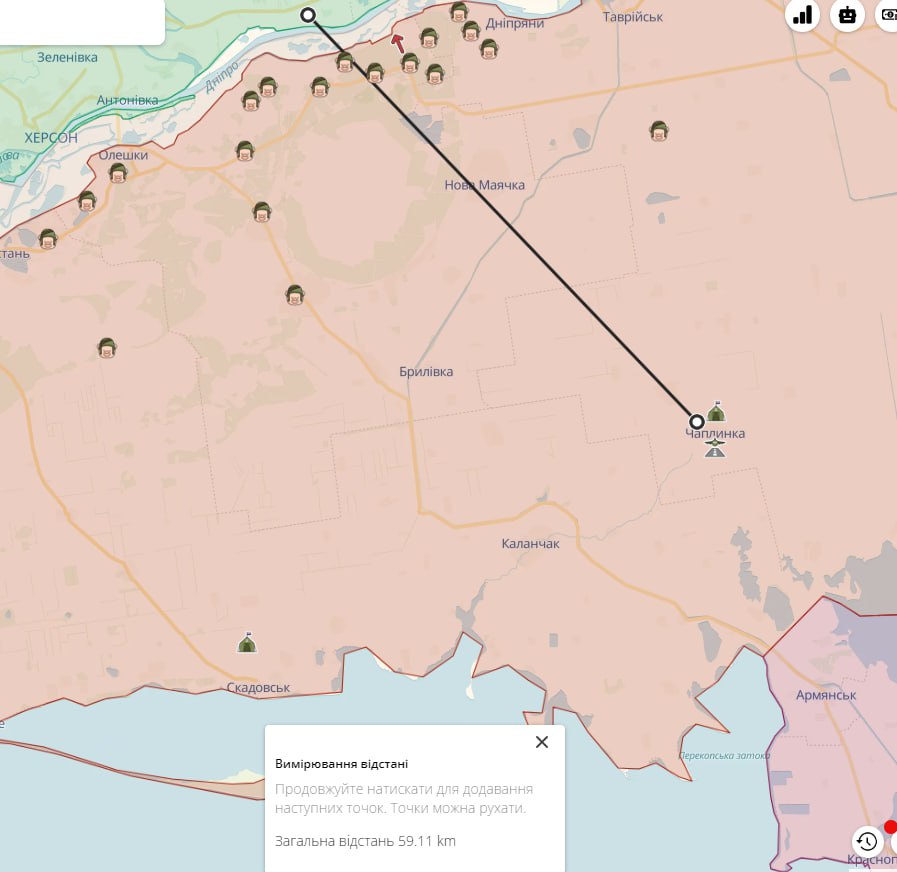Click the soldier icon lying on the measurement line
Viewport: 897px width, 872px height.
375,73
